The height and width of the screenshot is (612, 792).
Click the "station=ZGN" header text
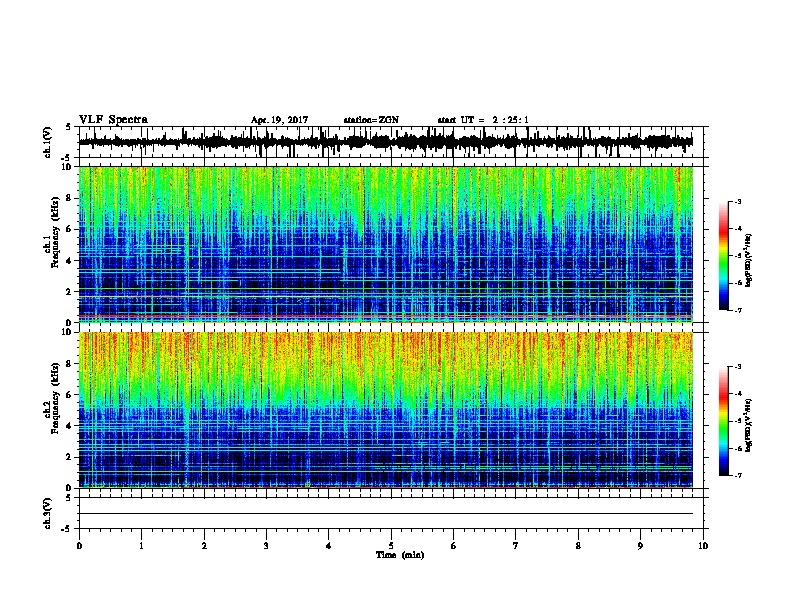tap(371, 120)
